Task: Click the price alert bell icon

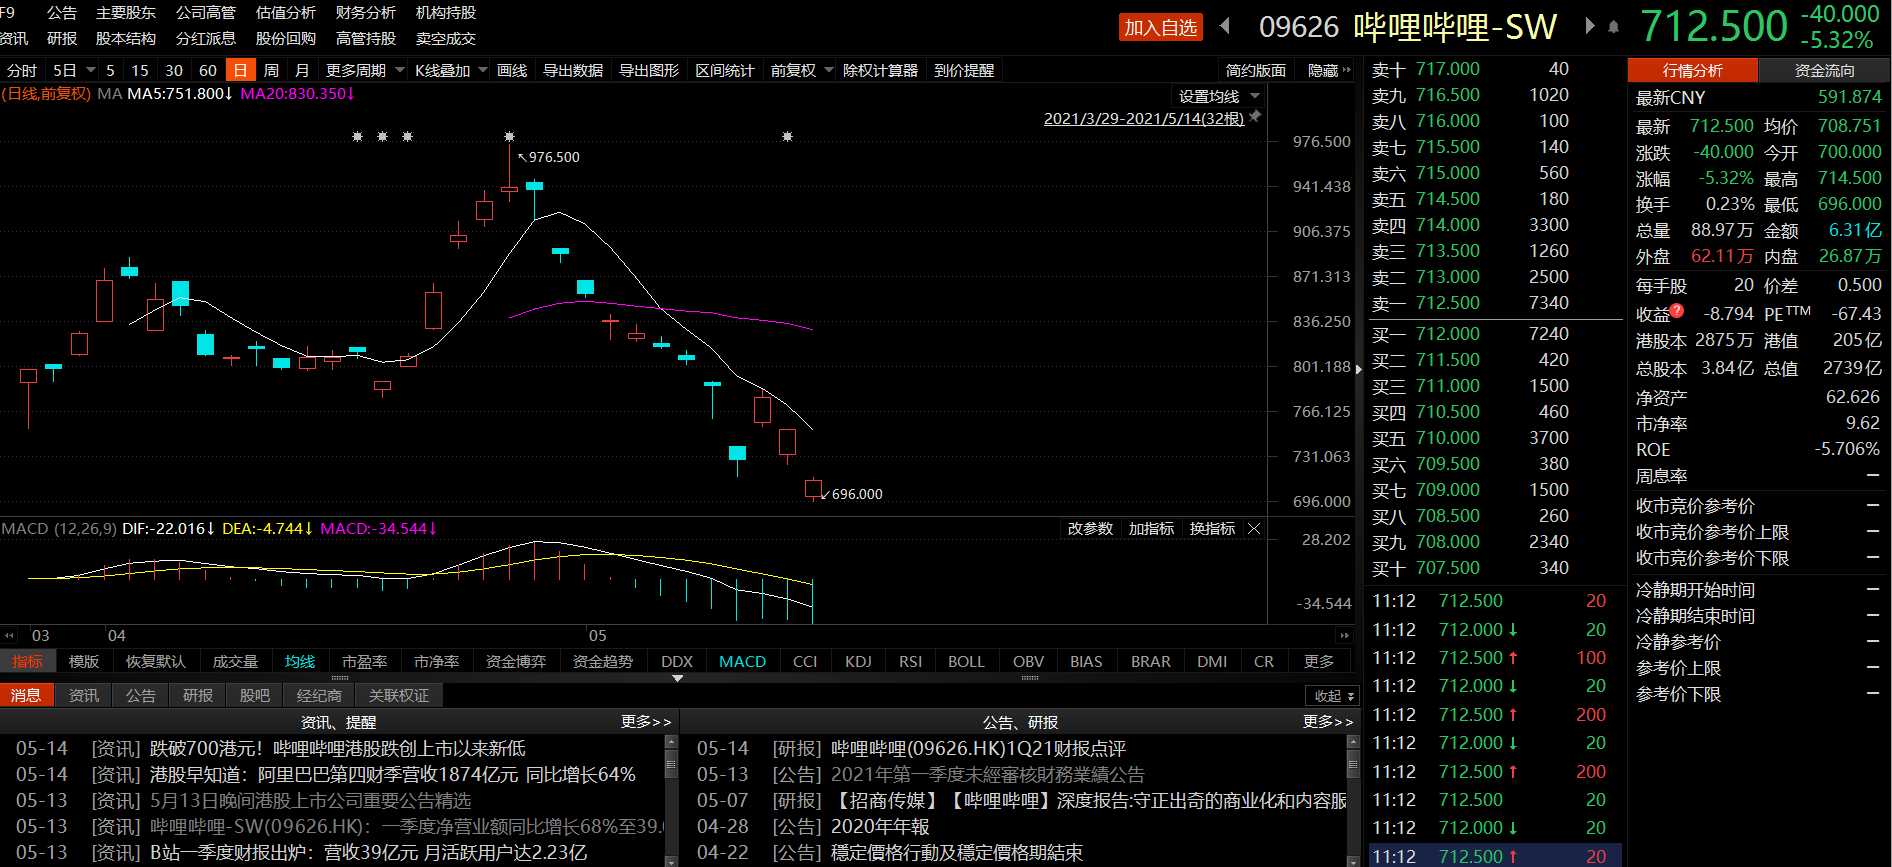Action: 1613,27
